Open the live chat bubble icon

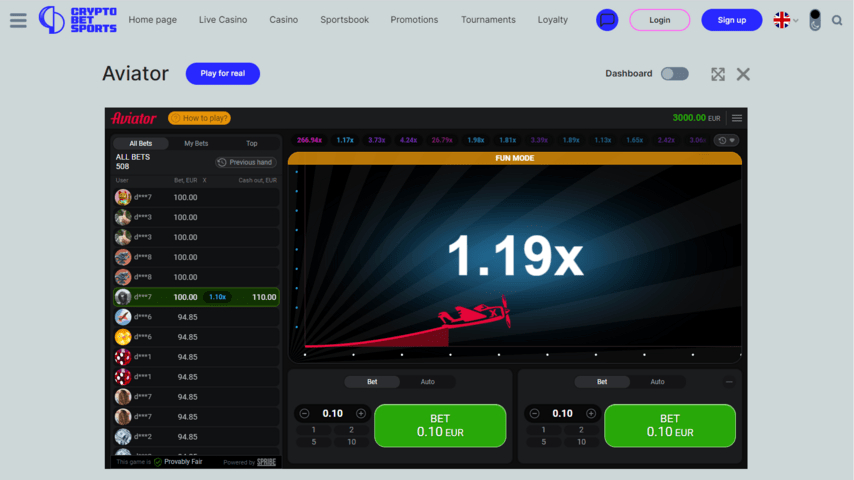[x=607, y=20]
